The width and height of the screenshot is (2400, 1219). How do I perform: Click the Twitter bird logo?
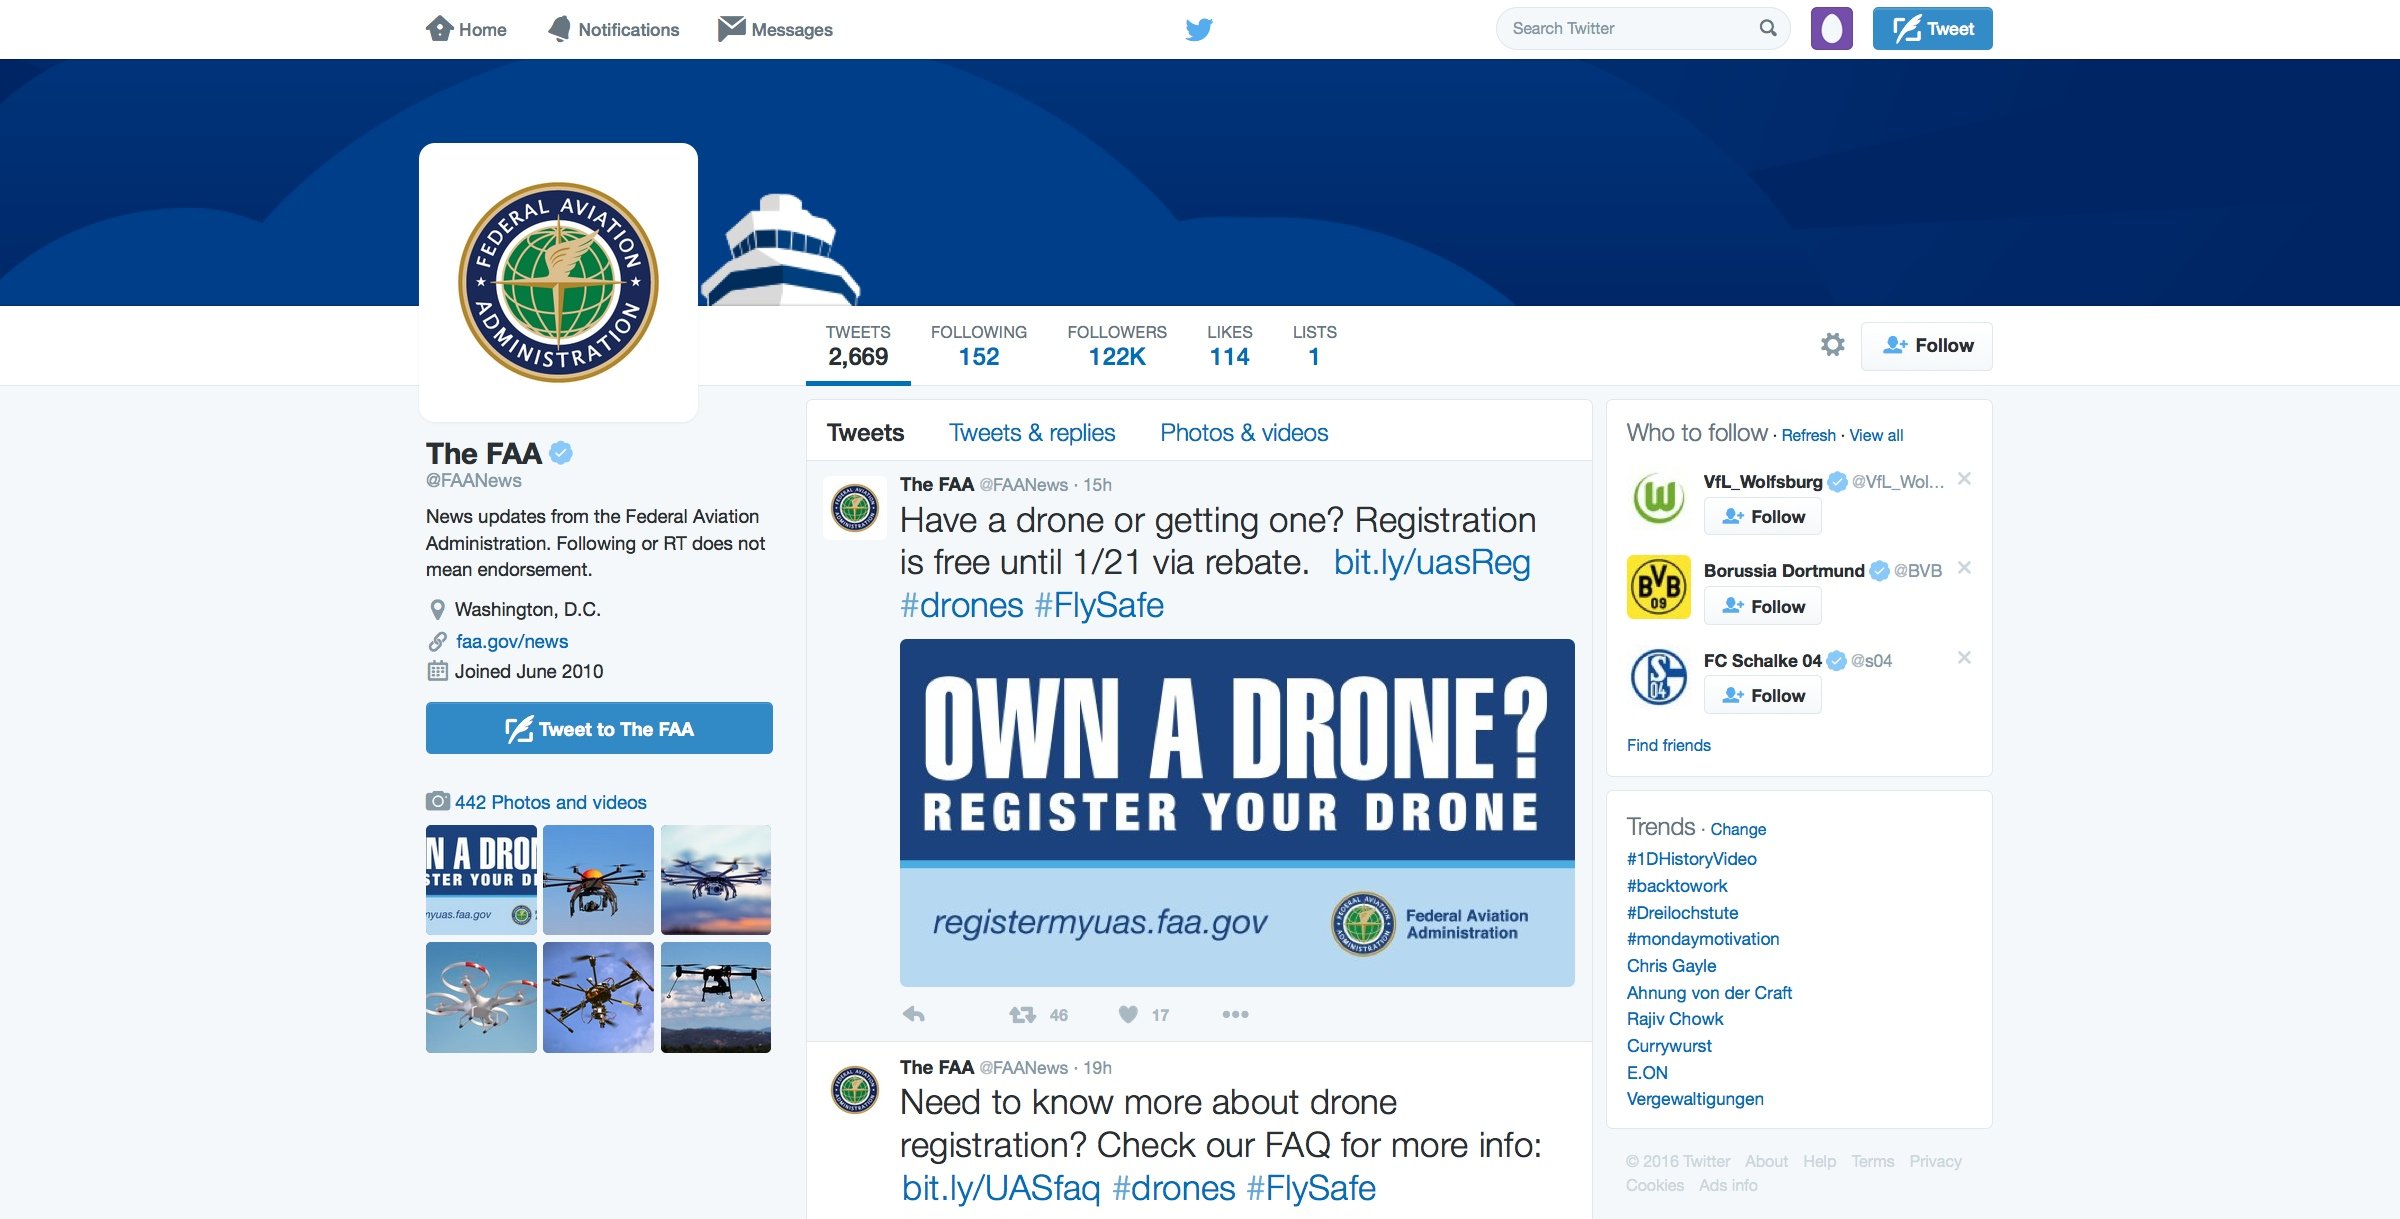click(x=1198, y=29)
